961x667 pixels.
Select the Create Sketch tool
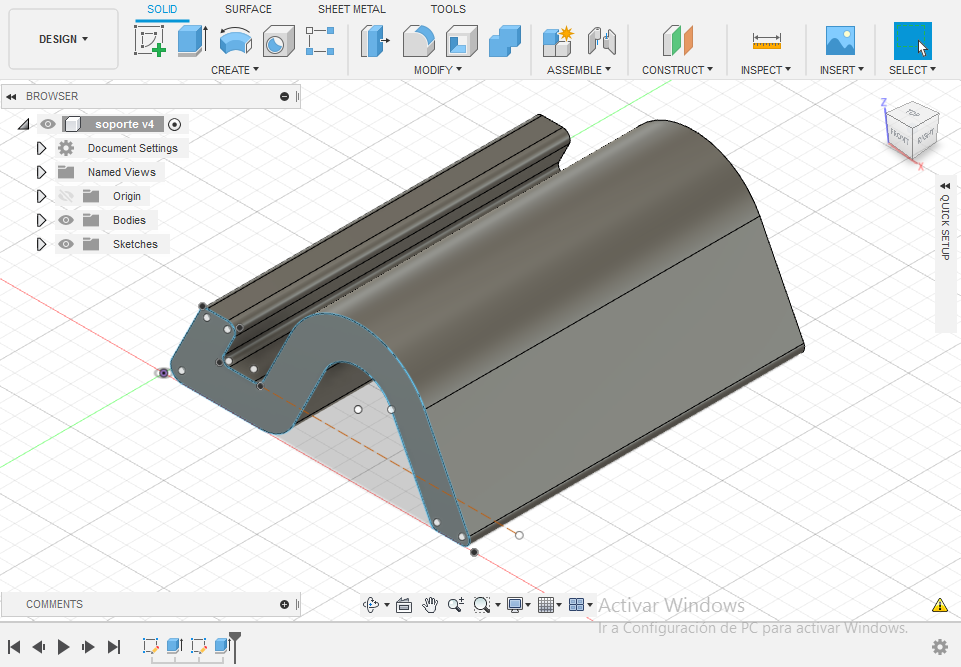coord(150,40)
